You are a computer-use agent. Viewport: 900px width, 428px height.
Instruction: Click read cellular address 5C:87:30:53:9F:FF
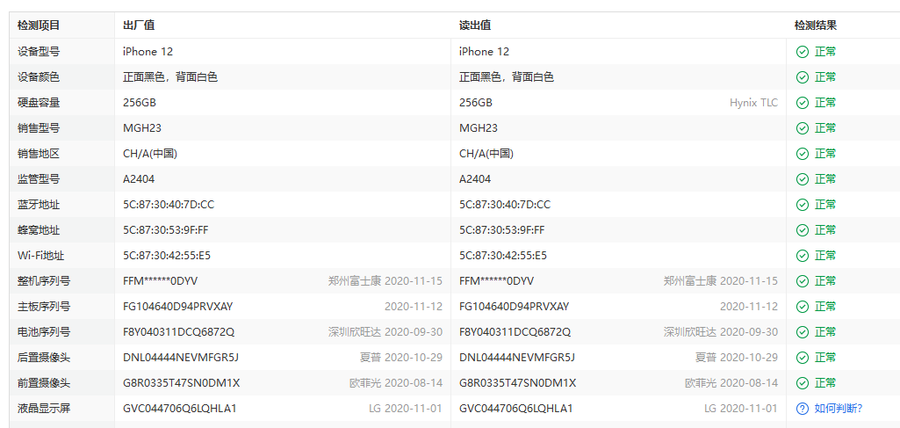click(502, 230)
